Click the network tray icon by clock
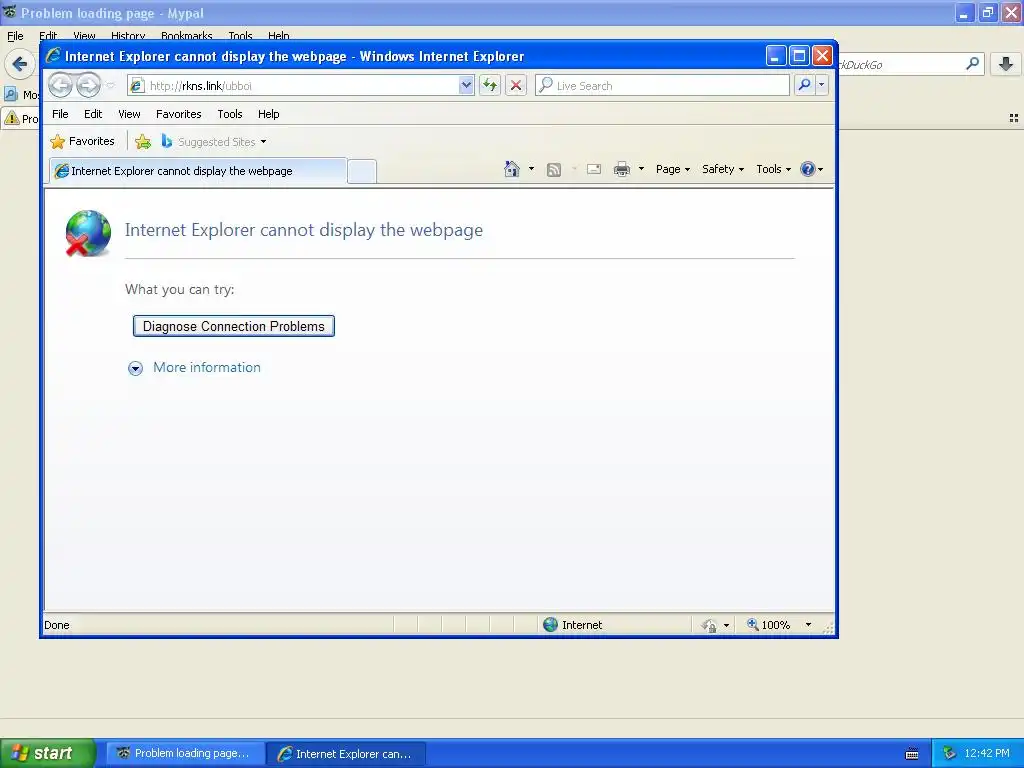Viewport: 1024px width, 768px height. 949,754
